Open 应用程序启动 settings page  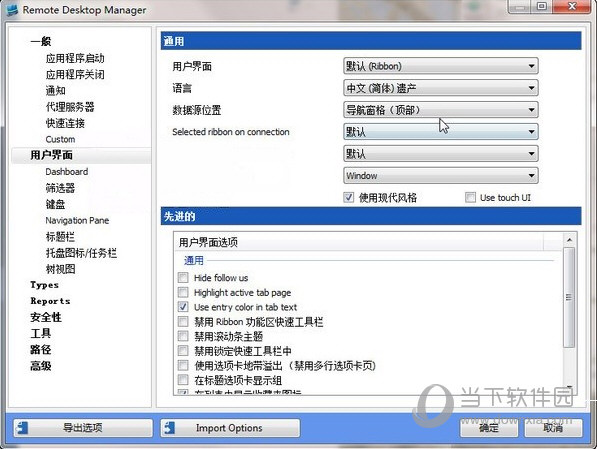[75, 58]
